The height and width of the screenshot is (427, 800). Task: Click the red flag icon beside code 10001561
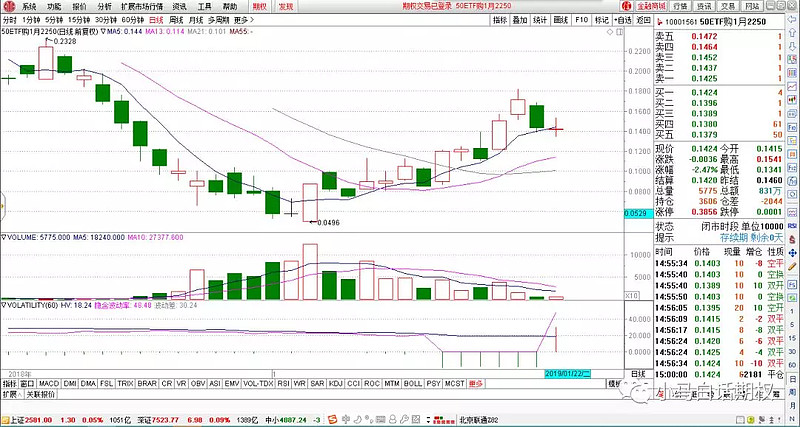(659, 21)
